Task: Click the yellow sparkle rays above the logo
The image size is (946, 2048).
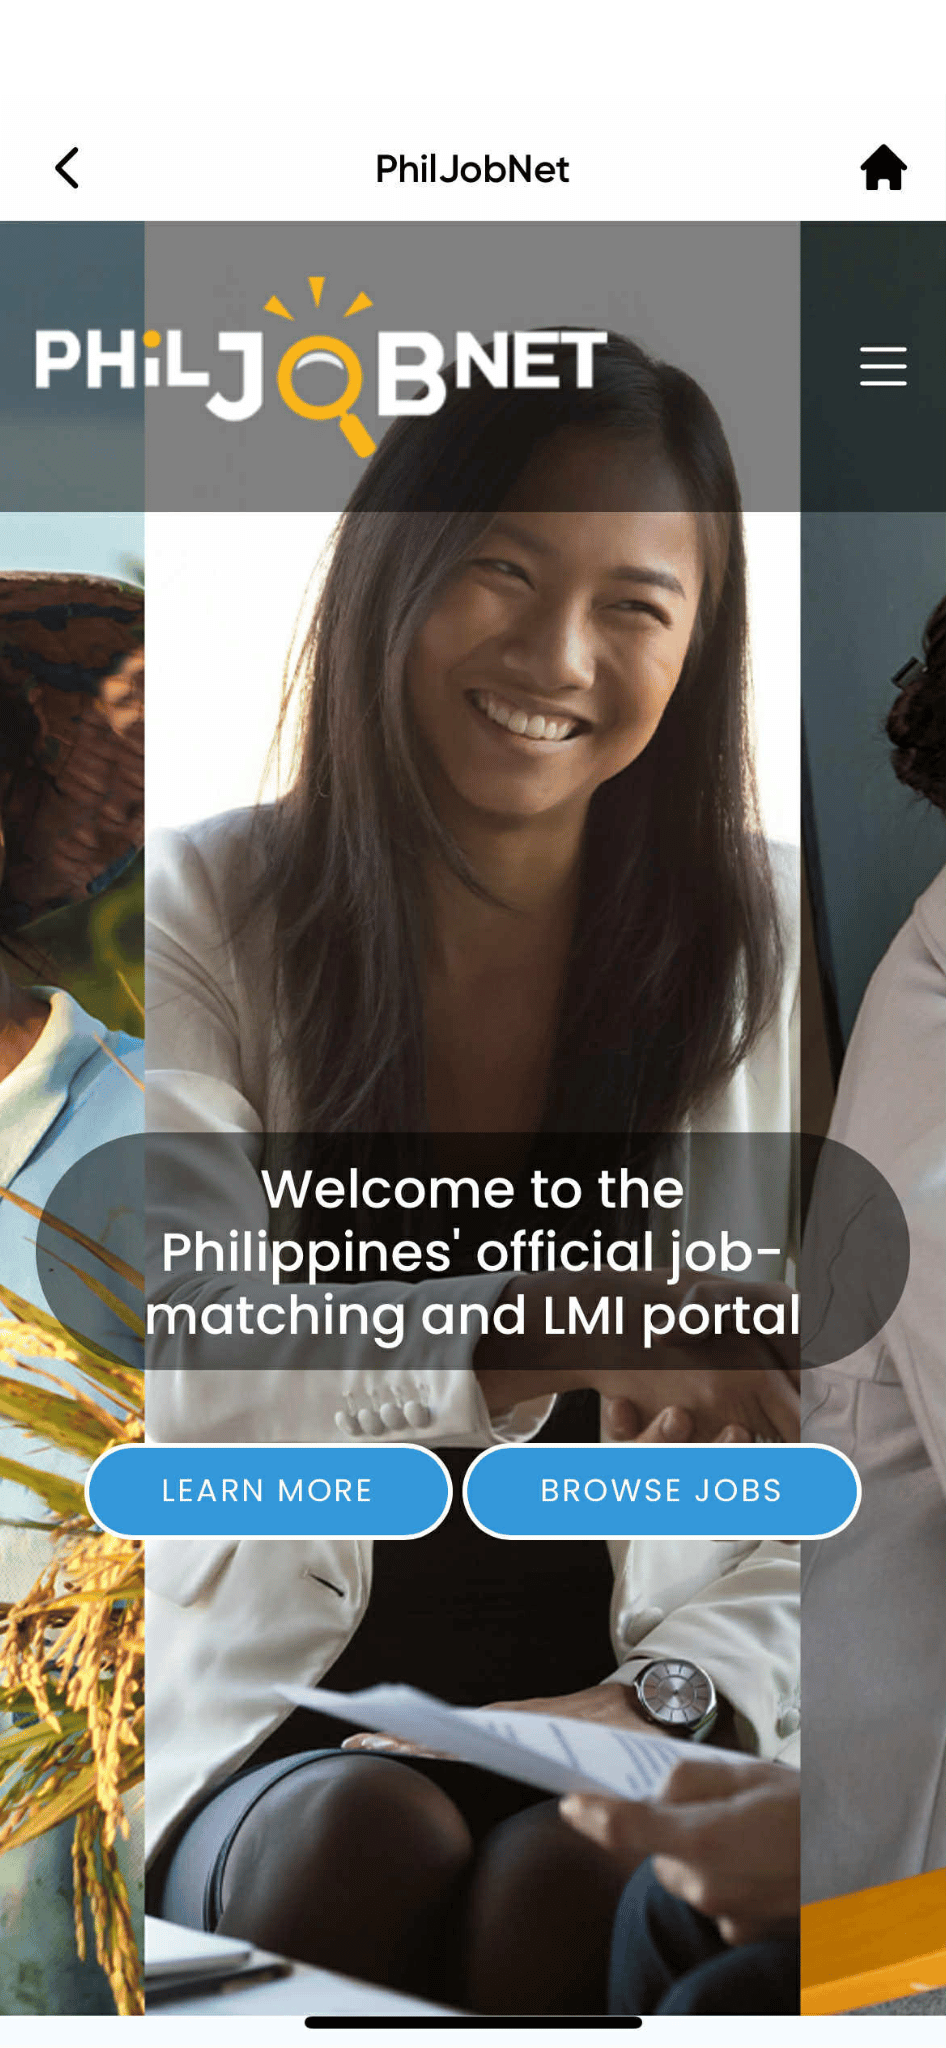Action: coord(318,297)
